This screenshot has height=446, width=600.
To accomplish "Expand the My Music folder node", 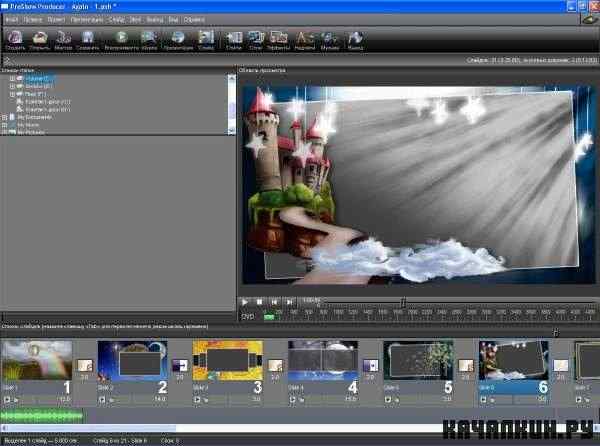I will [4, 125].
